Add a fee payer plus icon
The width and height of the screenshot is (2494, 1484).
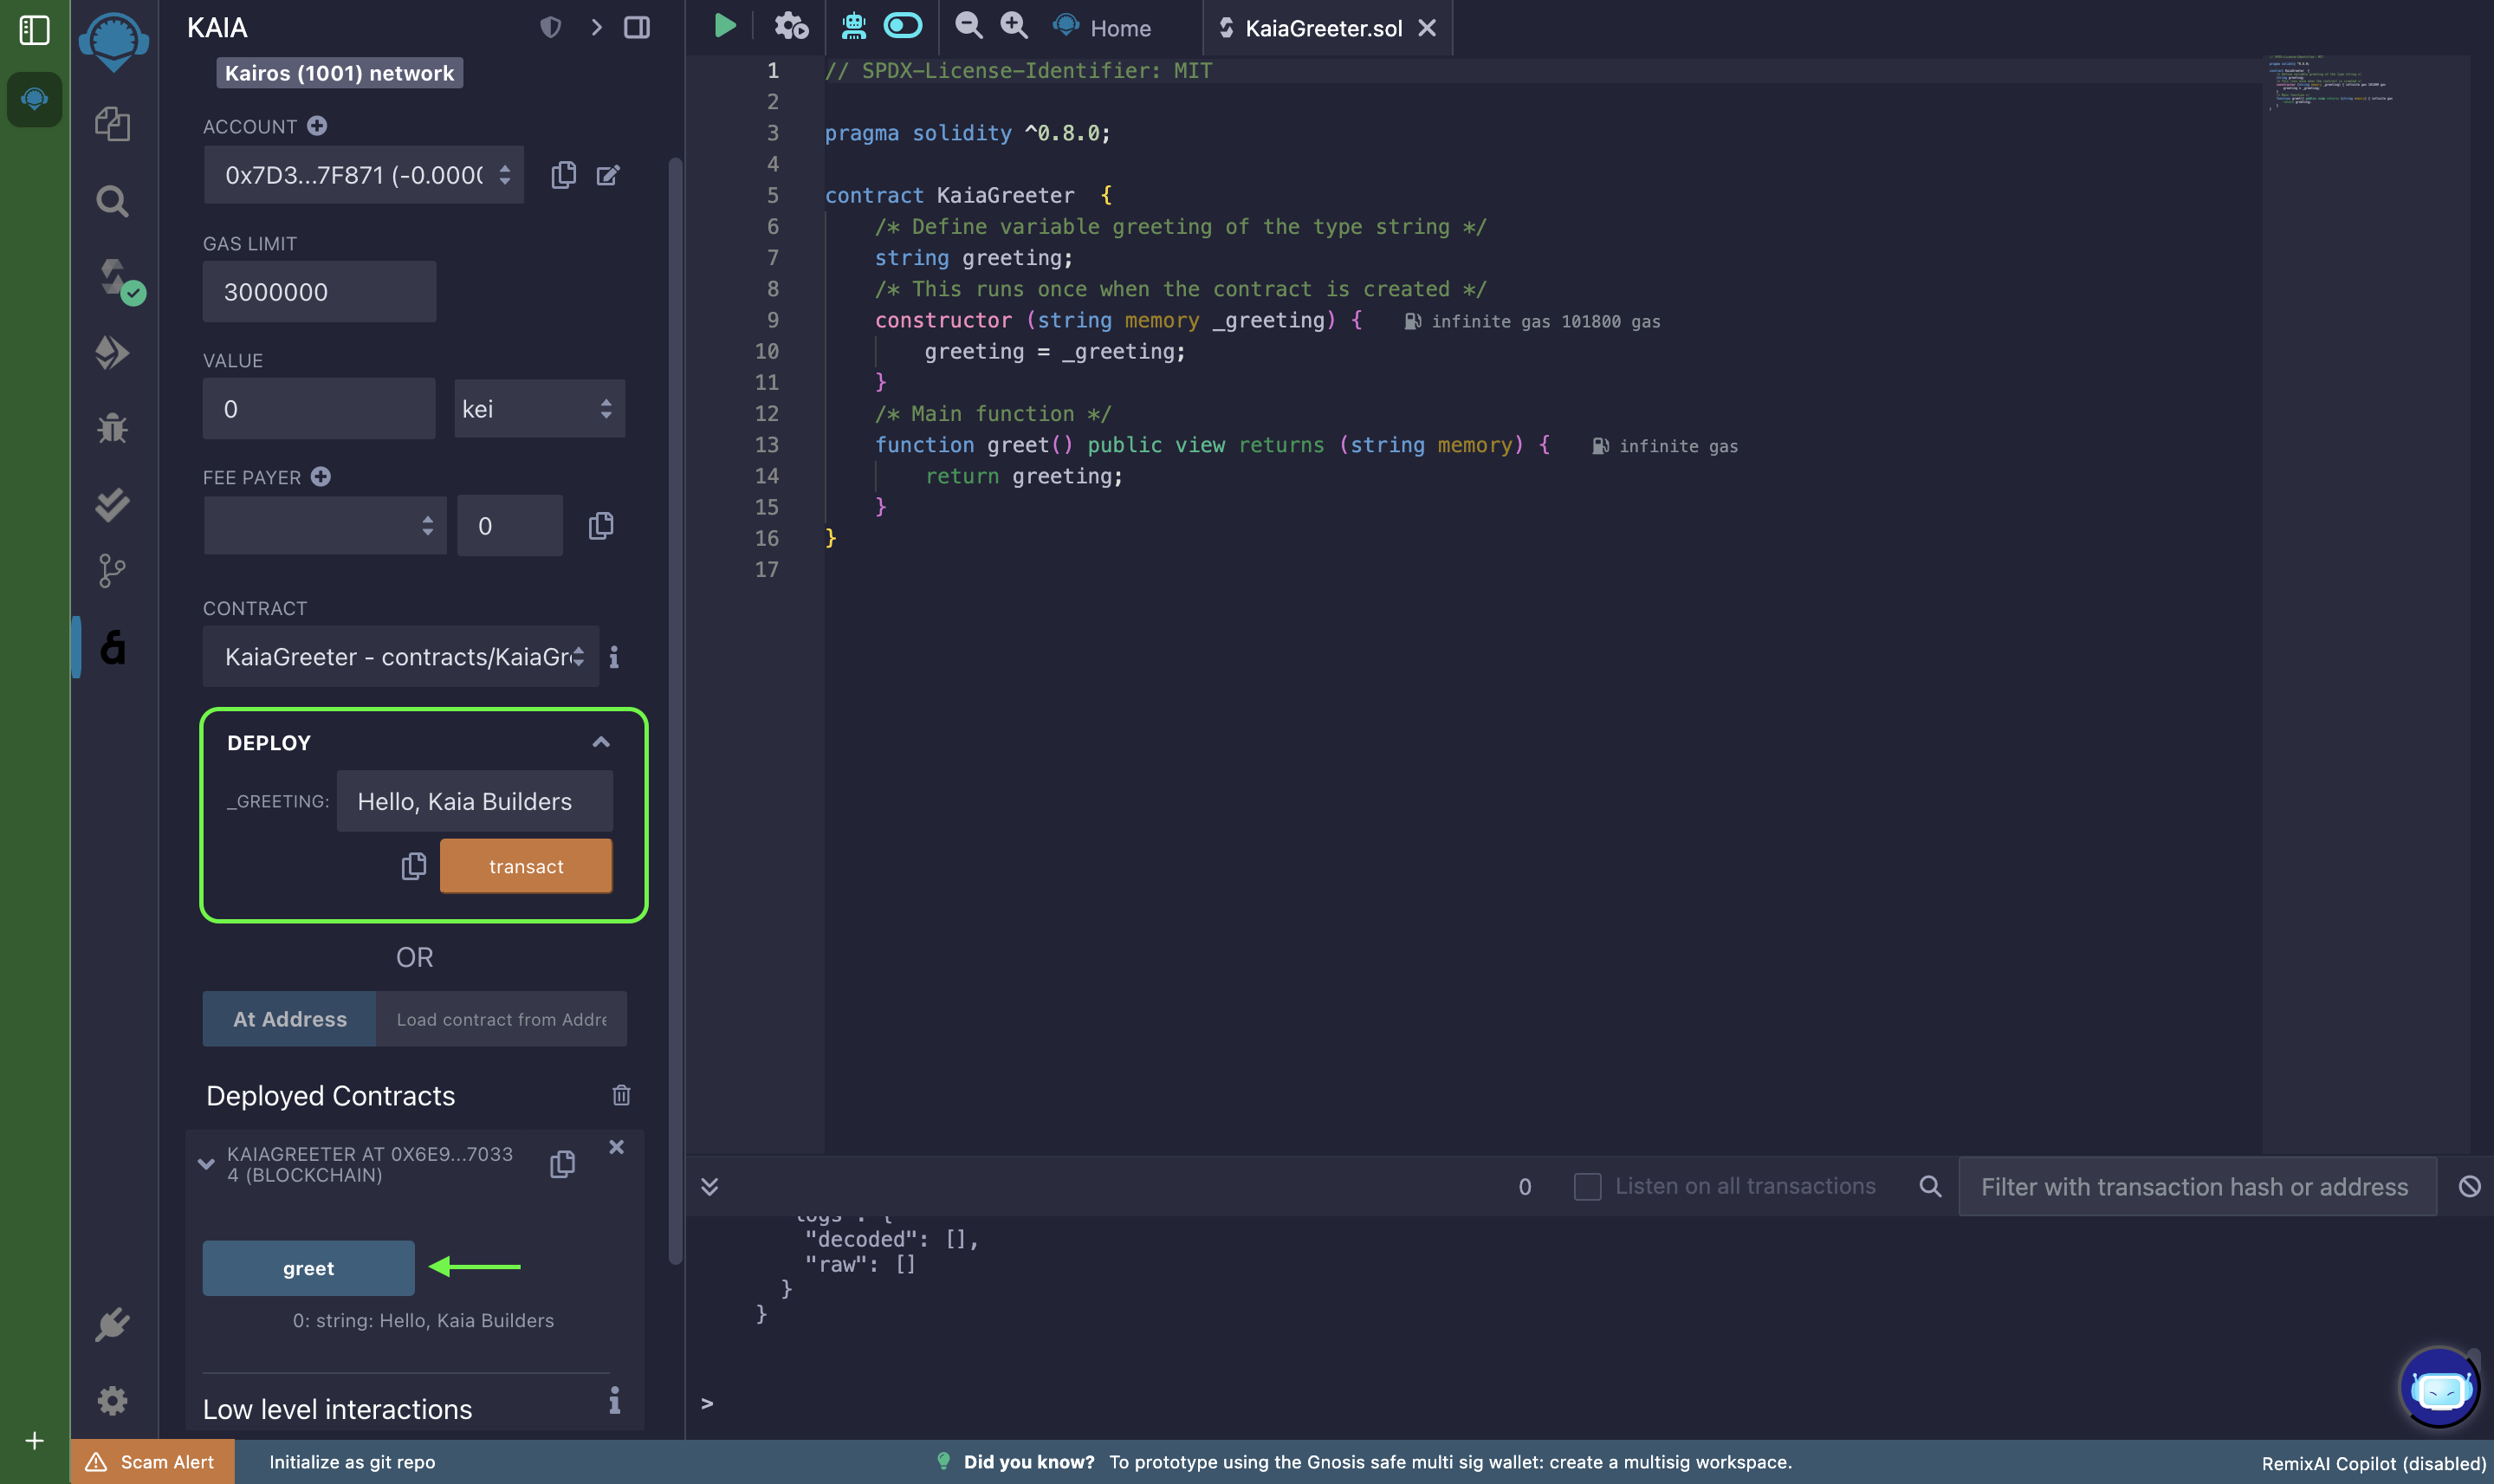pyautogui.click(x=320, y=477)
